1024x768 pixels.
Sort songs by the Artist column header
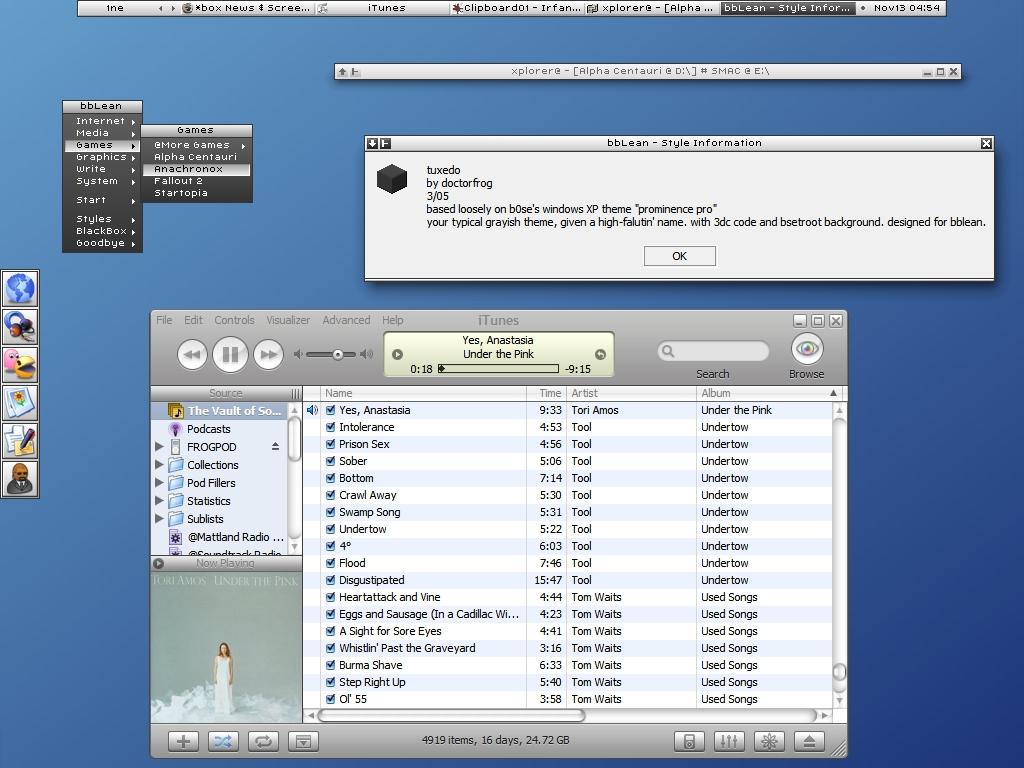coord(632,393)
